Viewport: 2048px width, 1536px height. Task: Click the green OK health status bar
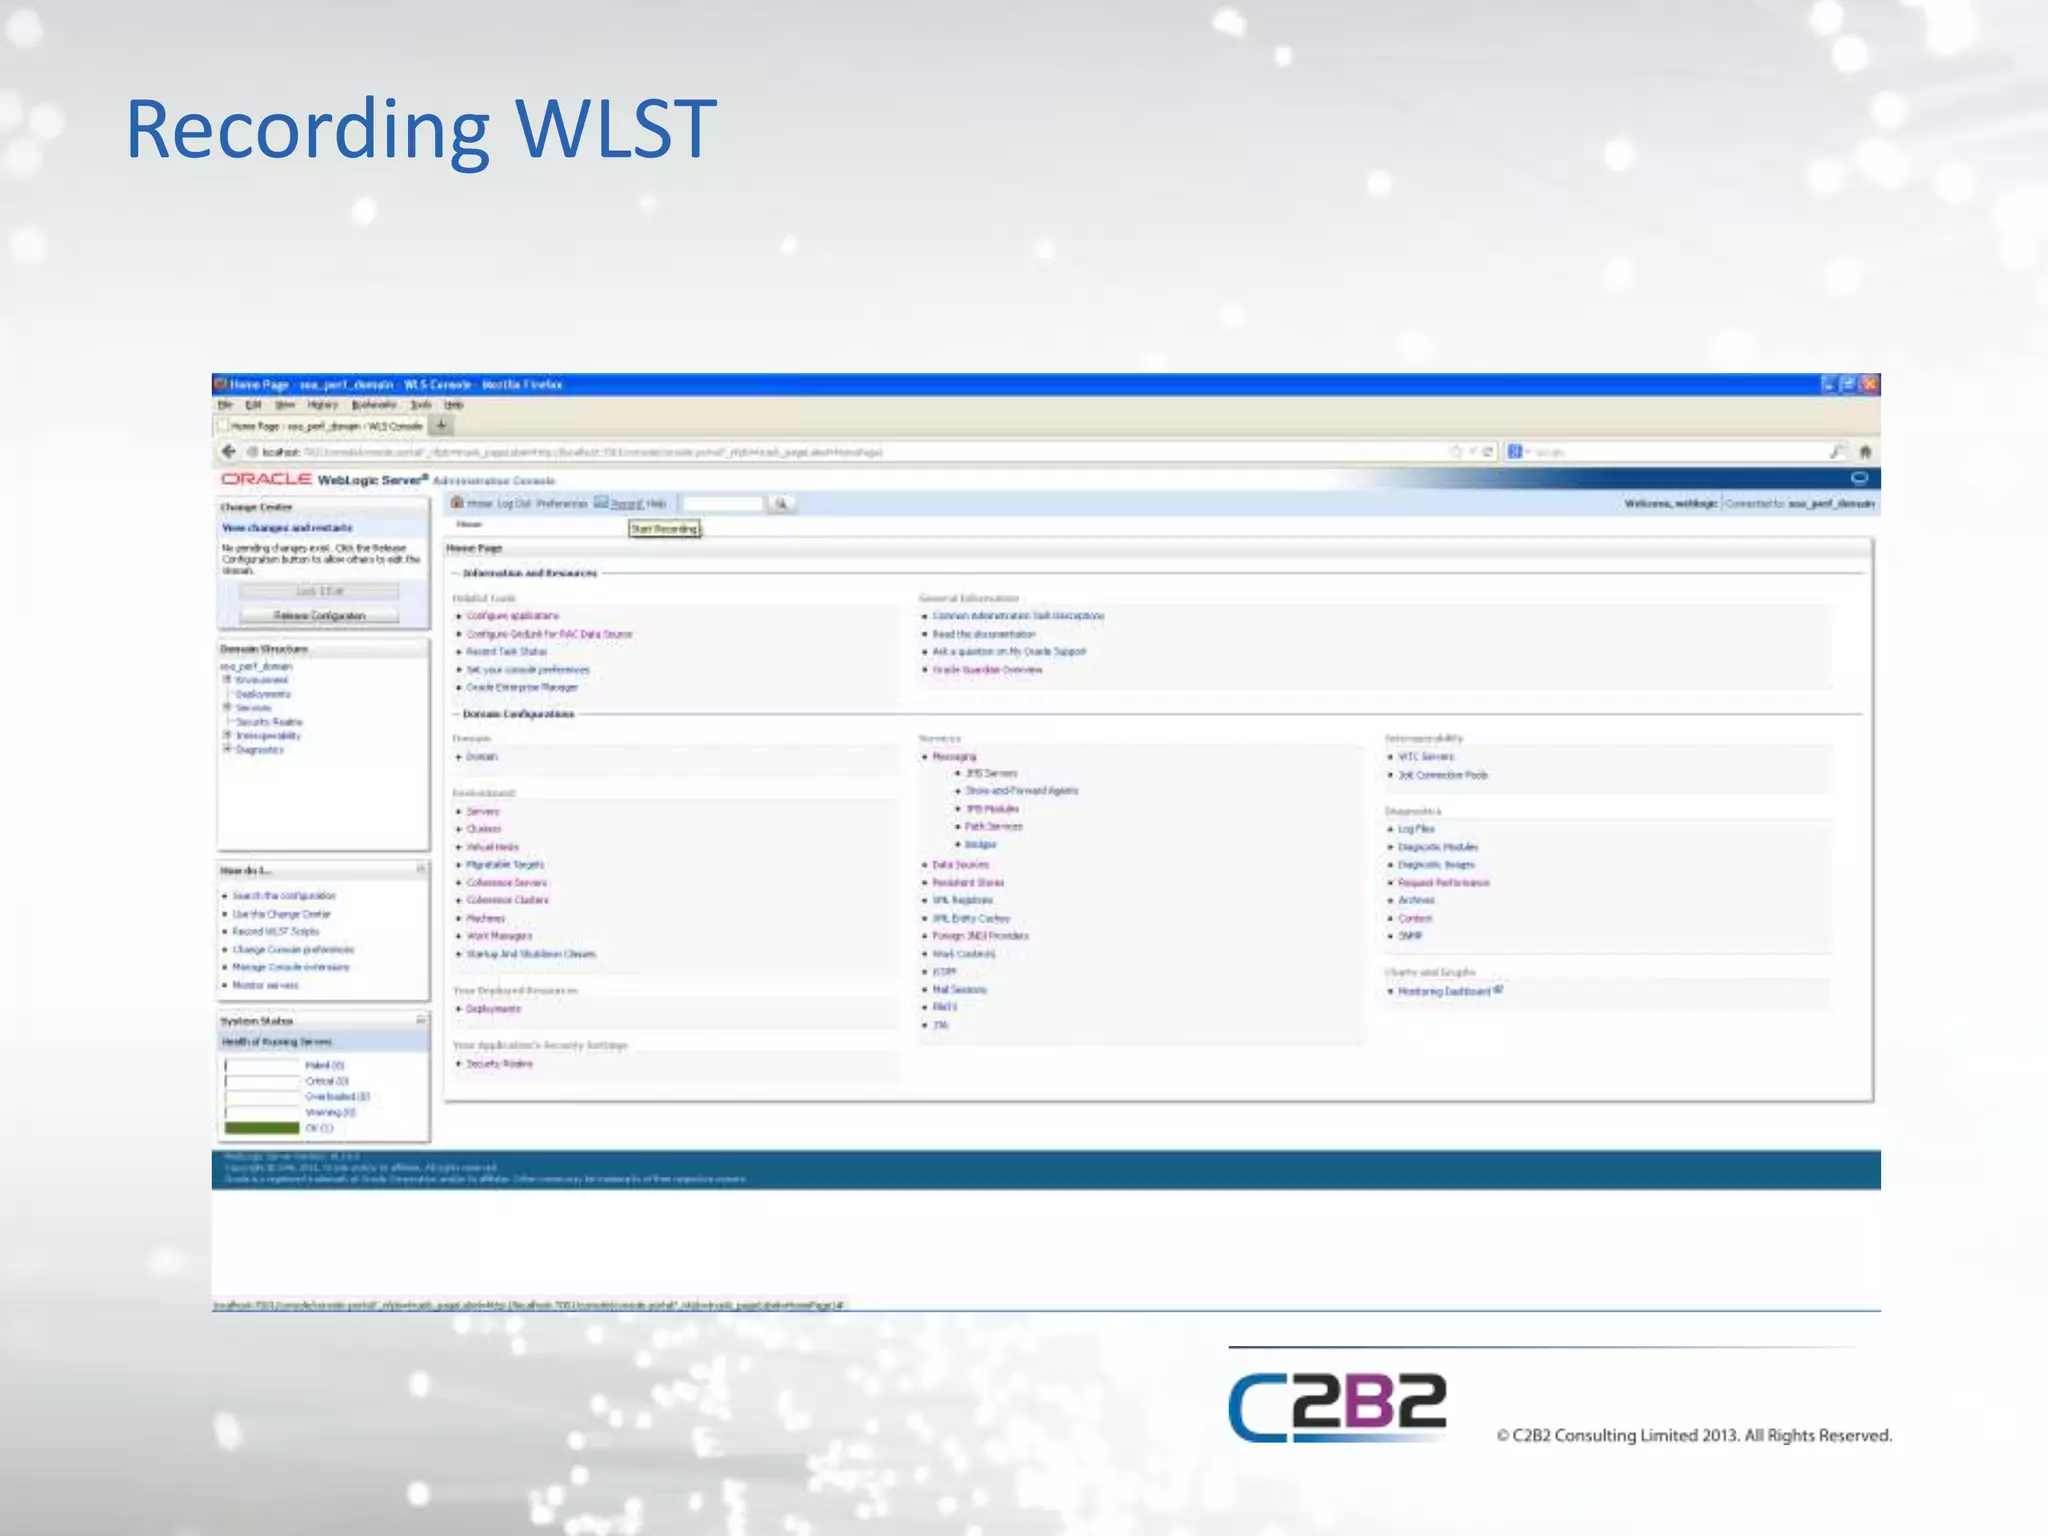(x=262, y=1128)
